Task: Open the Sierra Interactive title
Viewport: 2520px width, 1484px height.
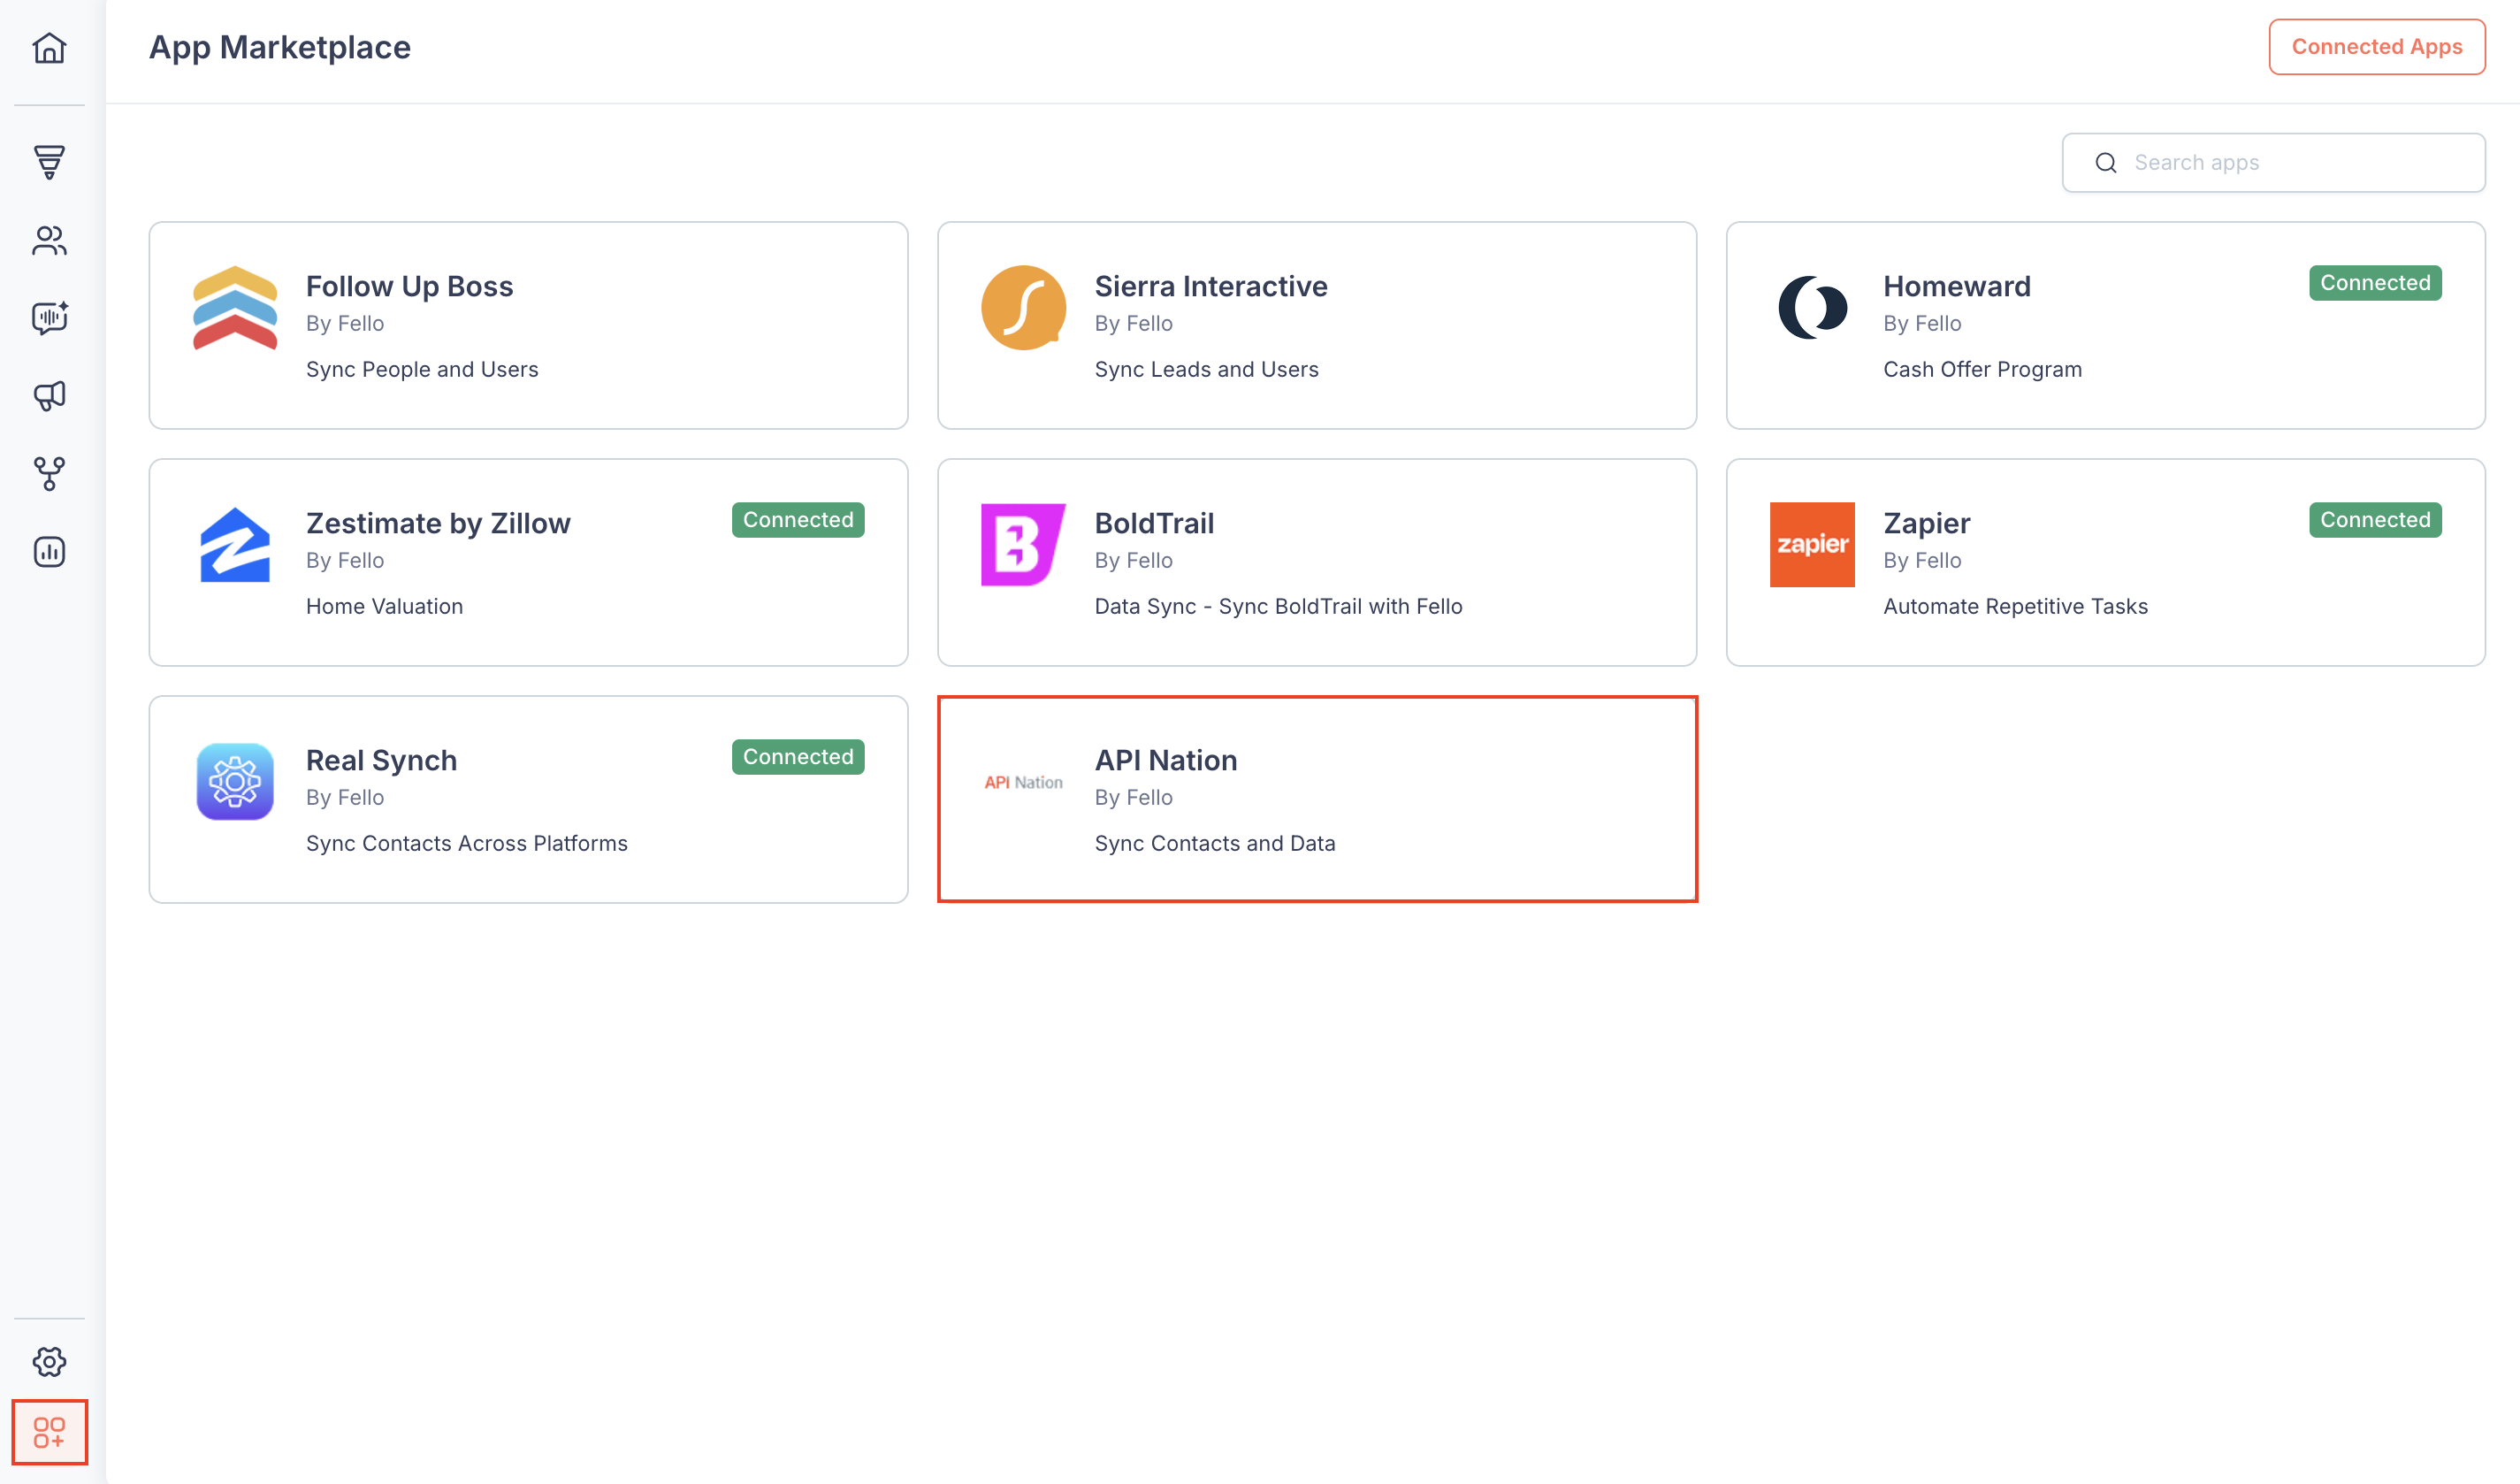Action: [x=1210, y=286]
